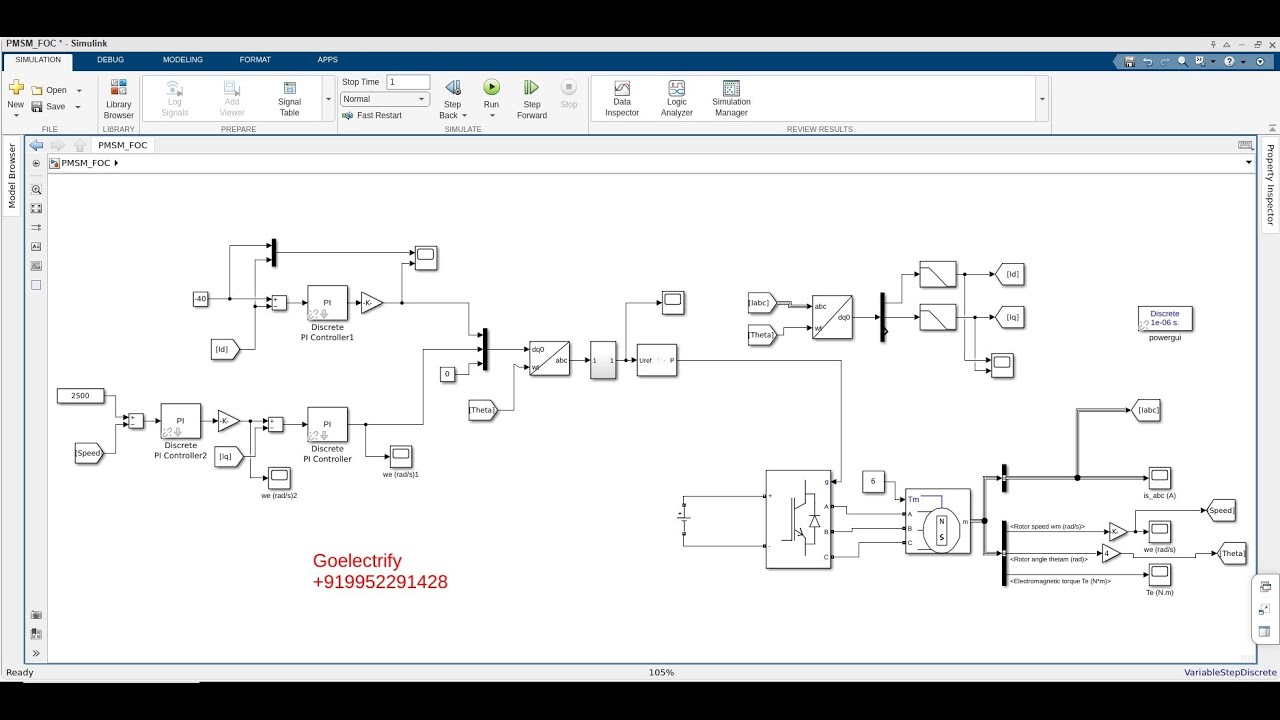Switch to the APPS tab

(327, 60)
